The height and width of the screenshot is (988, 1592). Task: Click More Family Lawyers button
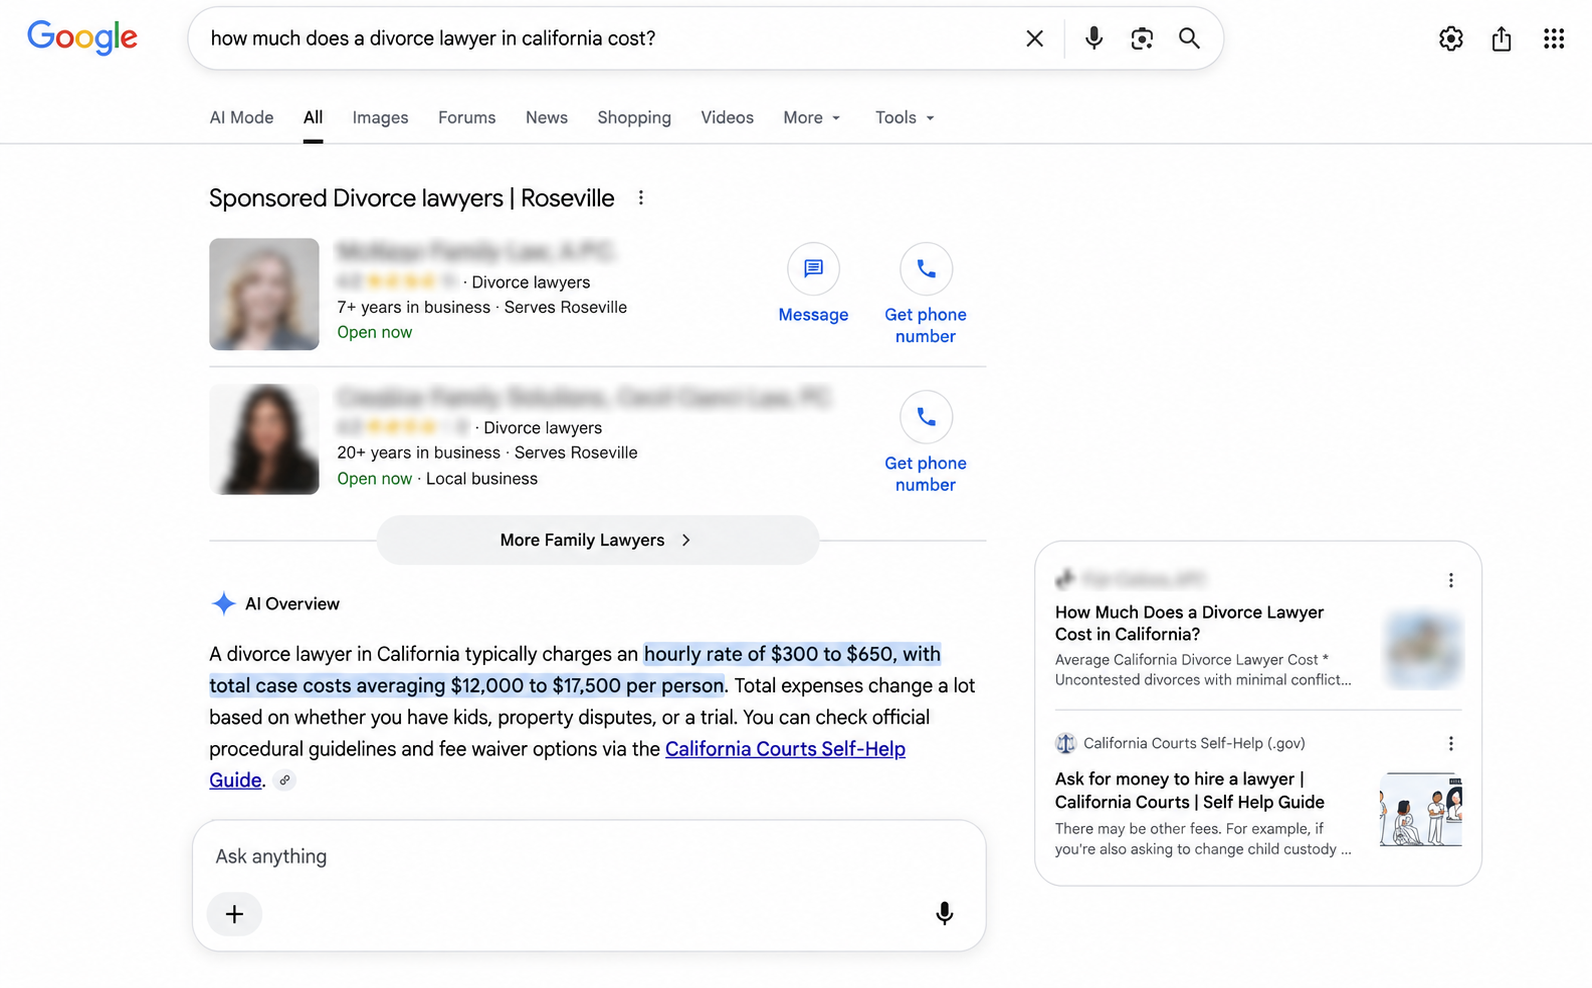tap(598, 540)
